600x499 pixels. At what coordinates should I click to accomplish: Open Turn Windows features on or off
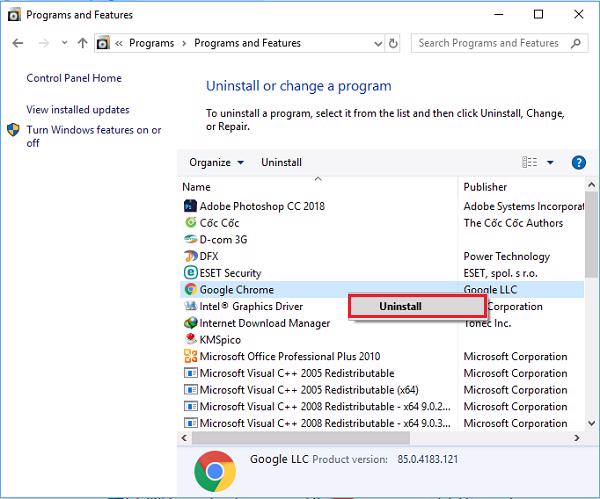coord(93,136)
